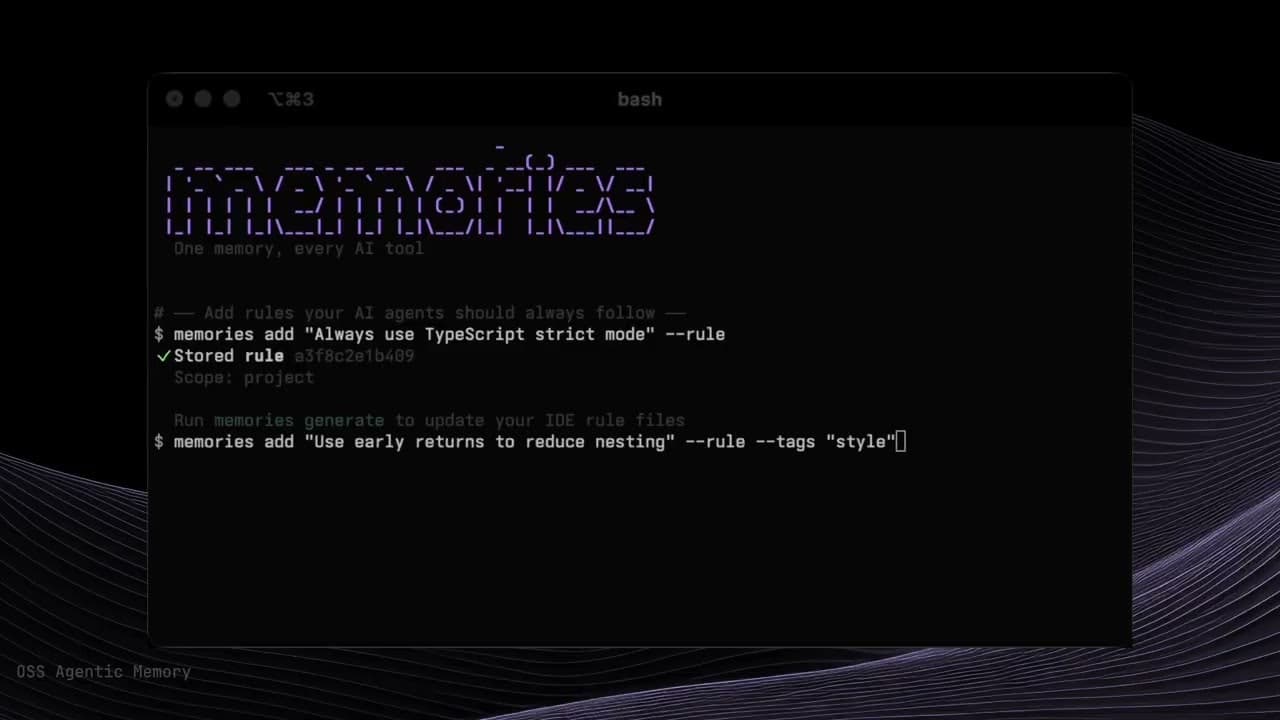Screen dimensions: 1280x720
Task: Click the OSS Agentic Memory watermark
Action: pyautogui.click(x=103, y=671)
